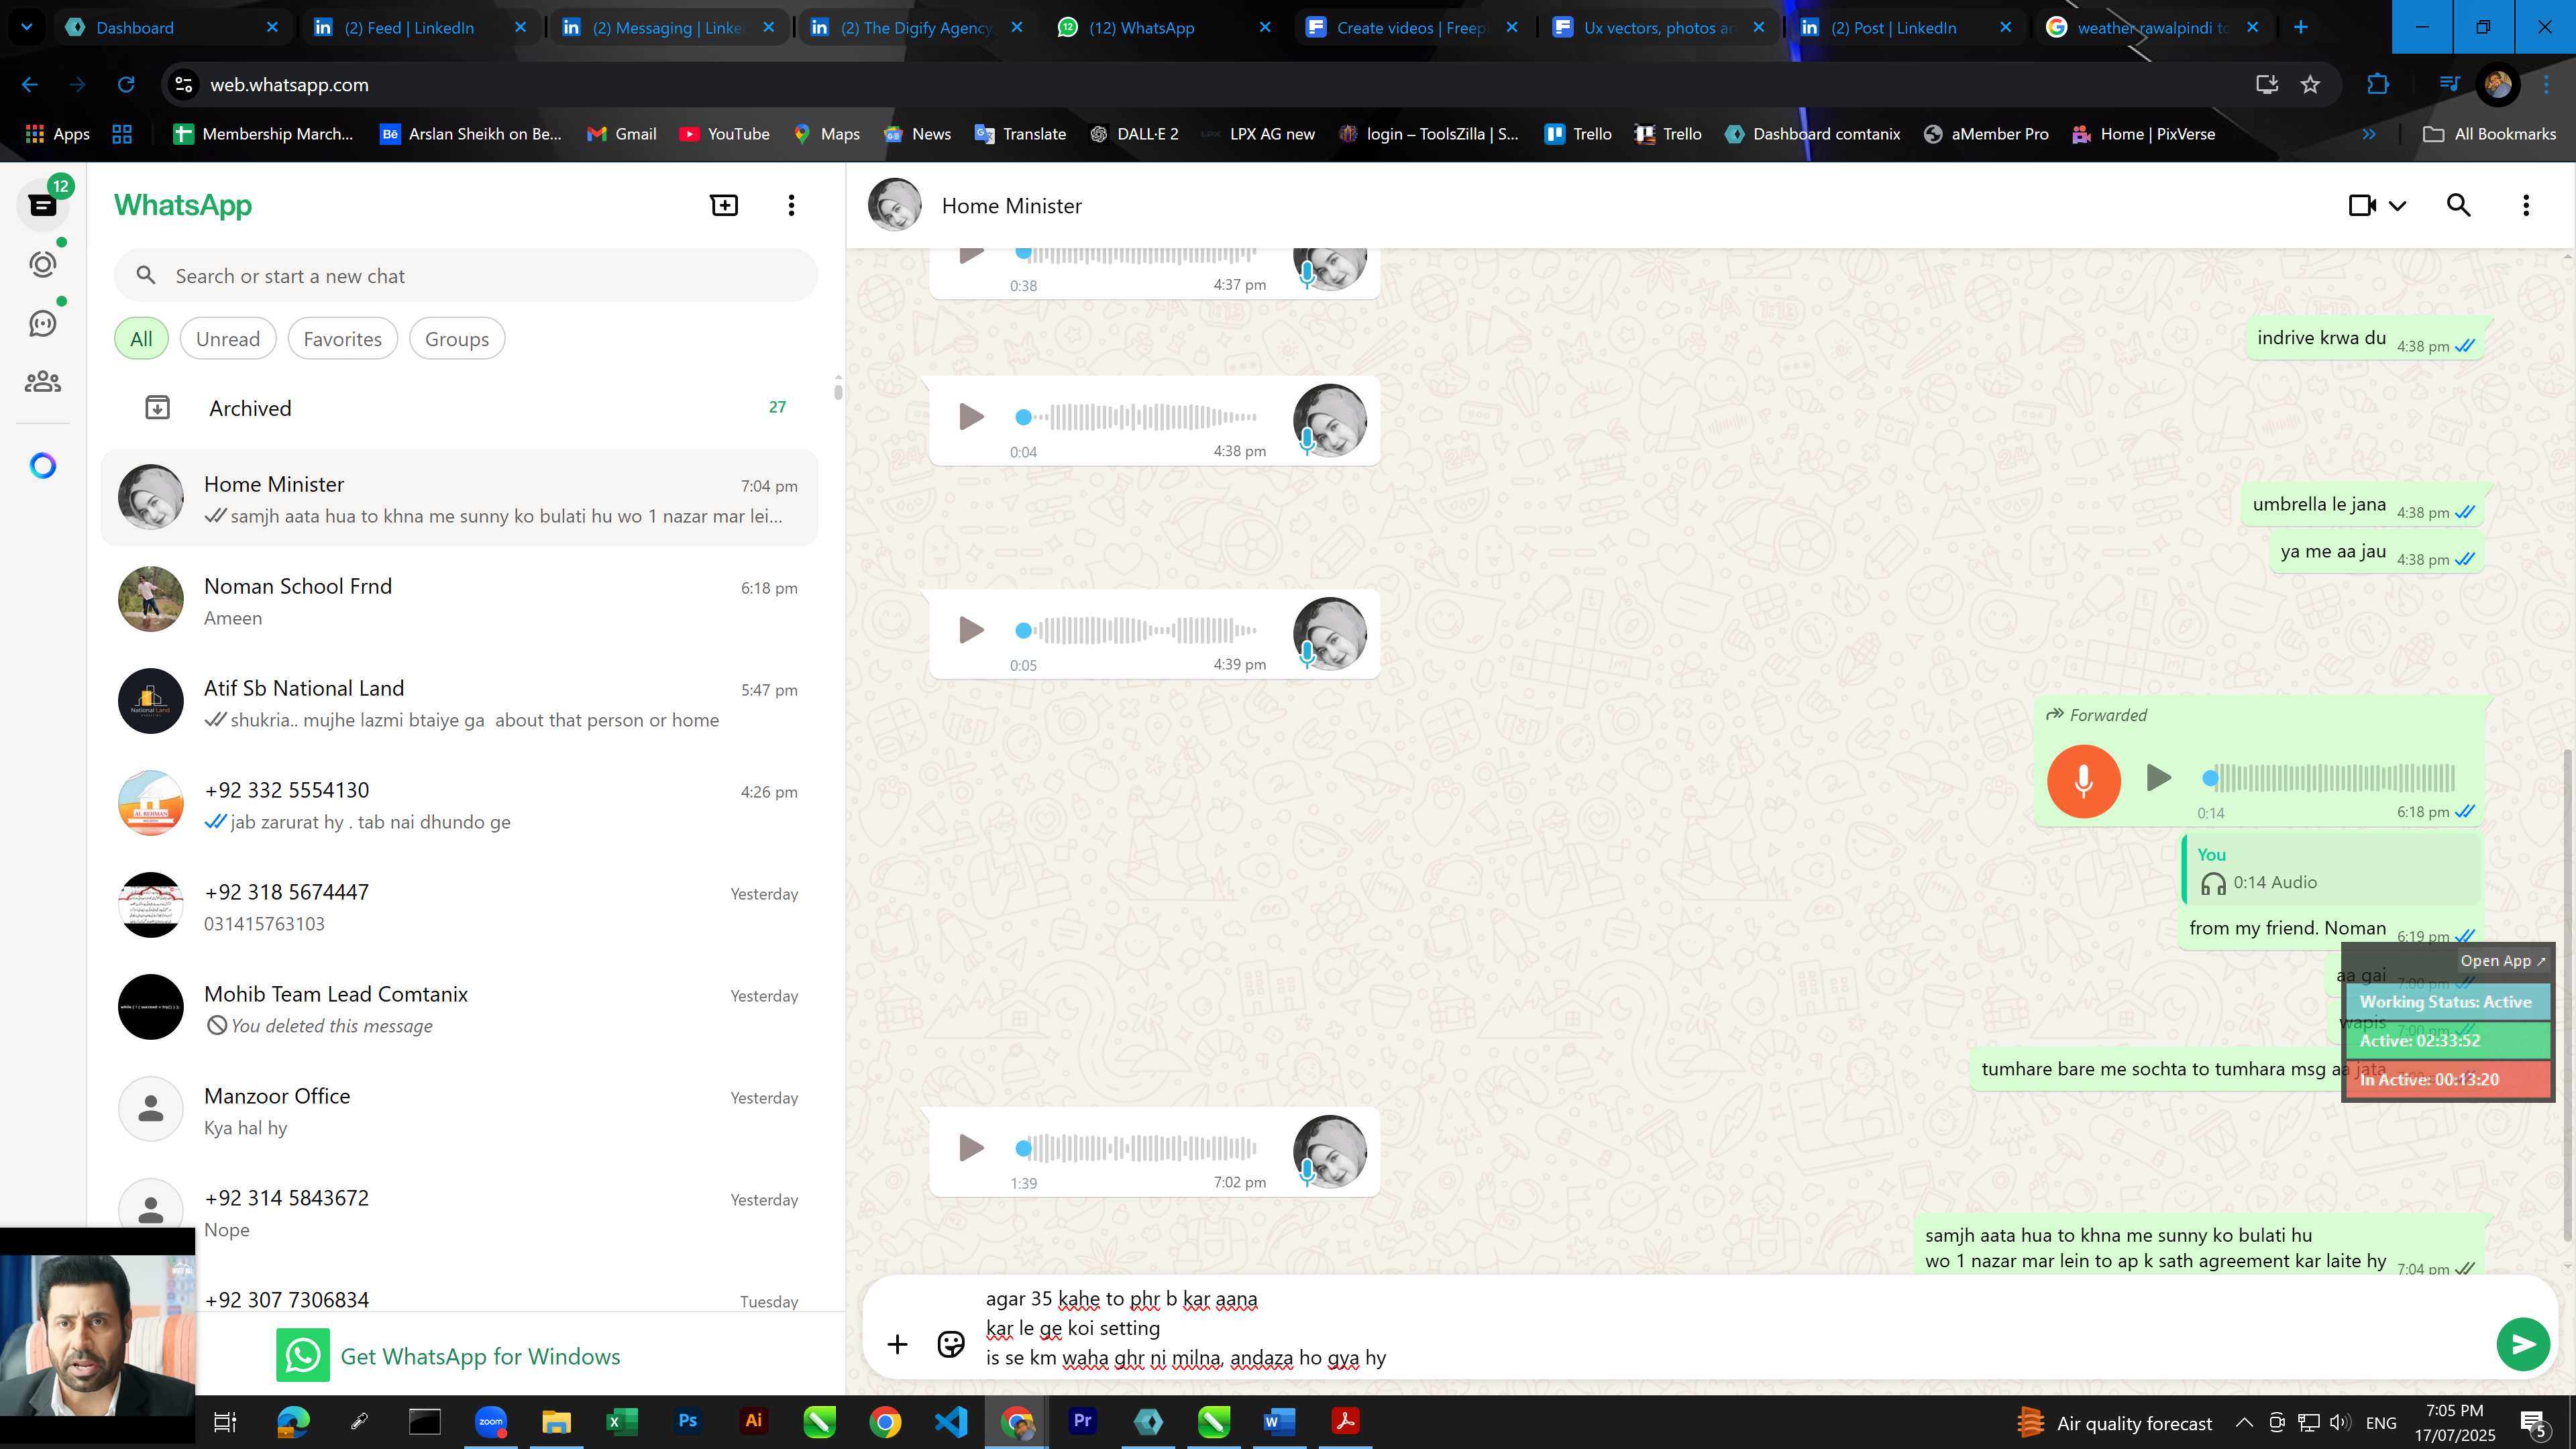Expand the video call dropdown arrow
The height and width of the screenshot is (1449, 2576).
coord(2398,206)
